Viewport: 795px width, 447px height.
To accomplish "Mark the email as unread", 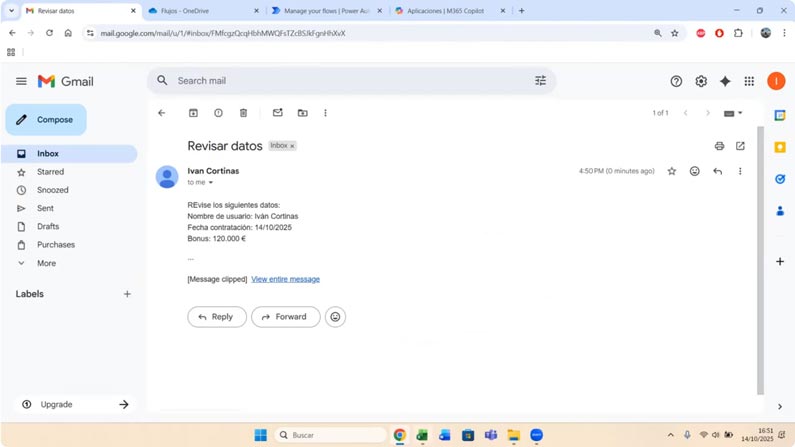I will pos(277,113).
